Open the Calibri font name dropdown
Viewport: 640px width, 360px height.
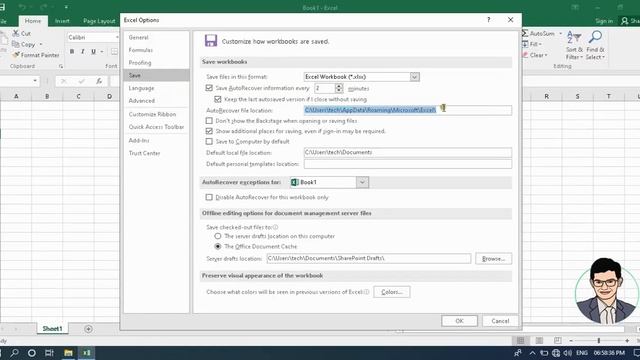117,37
